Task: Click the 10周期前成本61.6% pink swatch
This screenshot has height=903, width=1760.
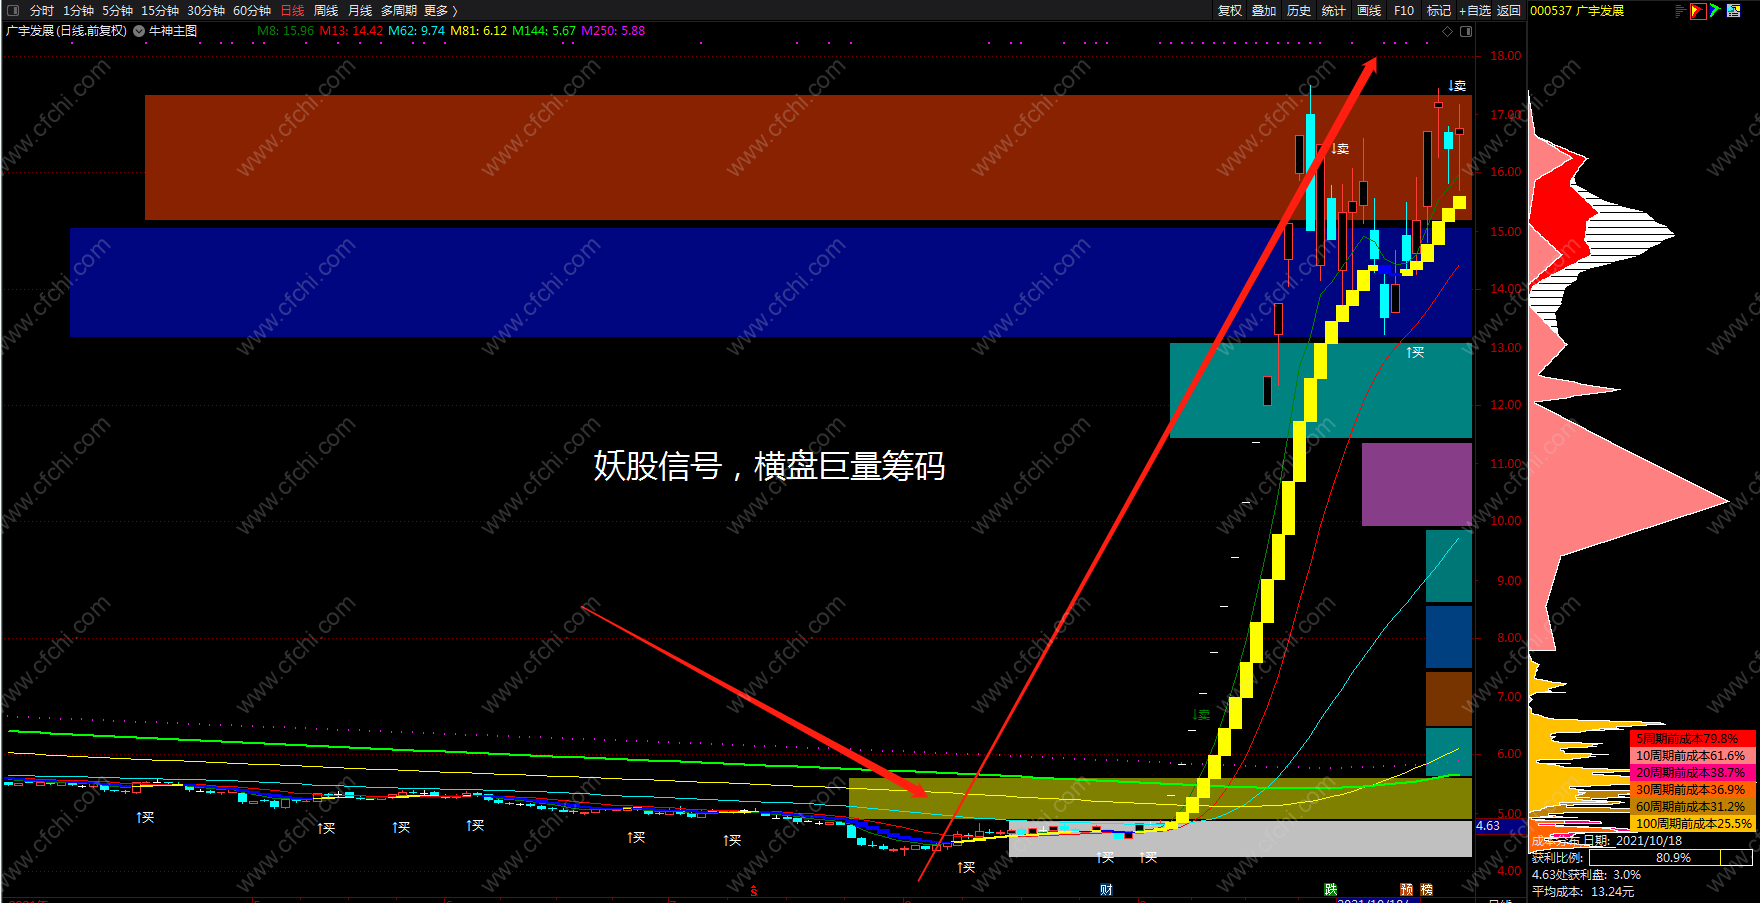Action: point(1692,756)
